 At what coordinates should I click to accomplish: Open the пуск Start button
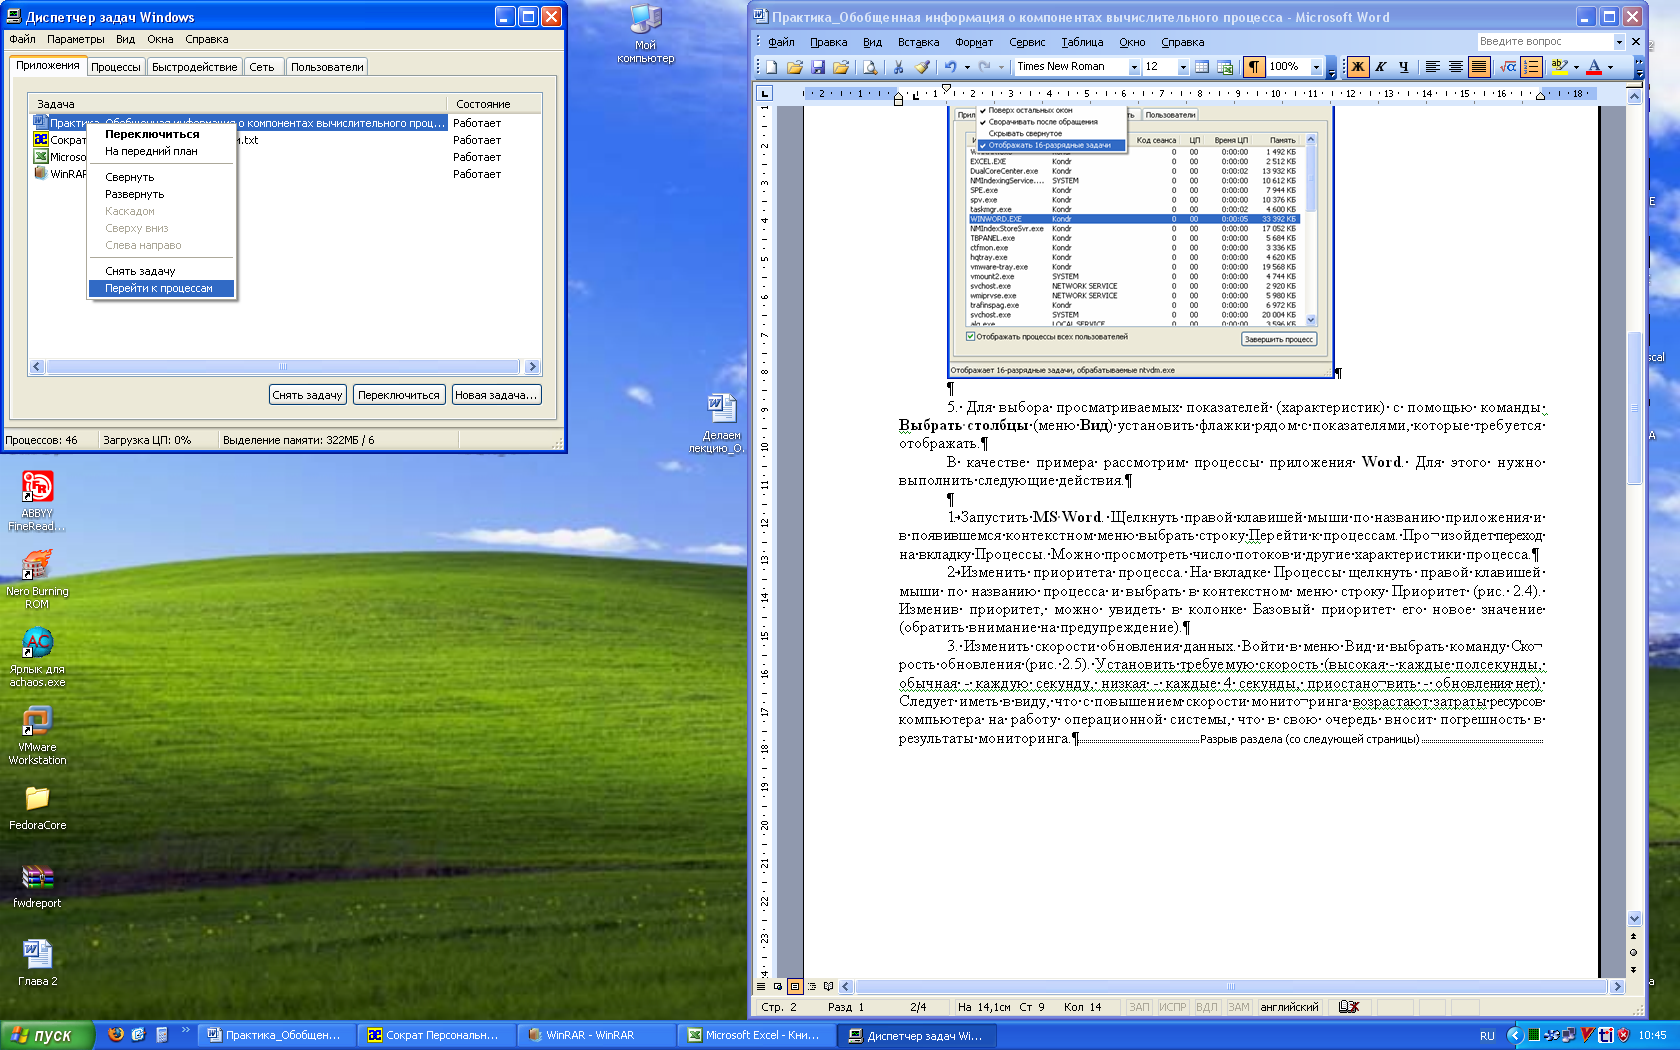click(x=47, y=1035)
